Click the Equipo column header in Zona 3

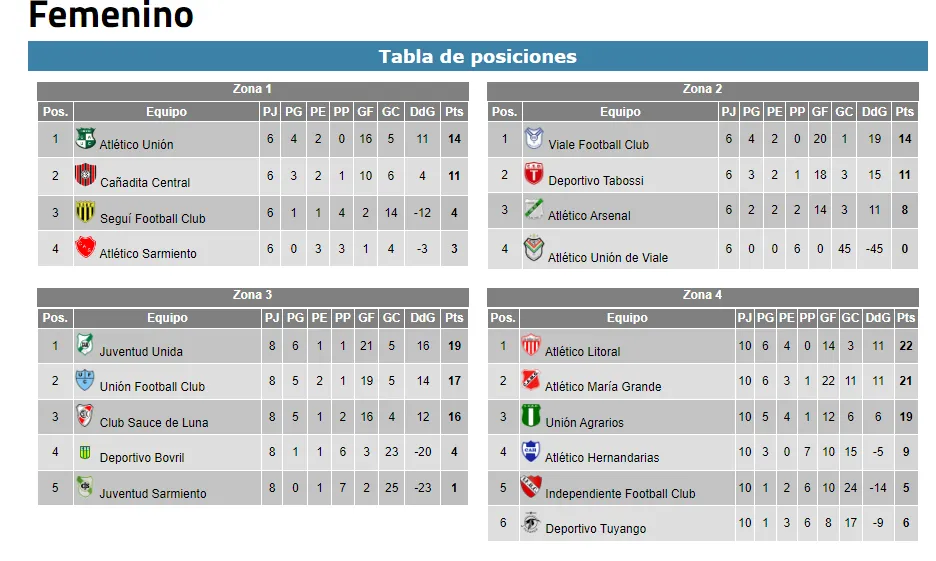[167, 318]
